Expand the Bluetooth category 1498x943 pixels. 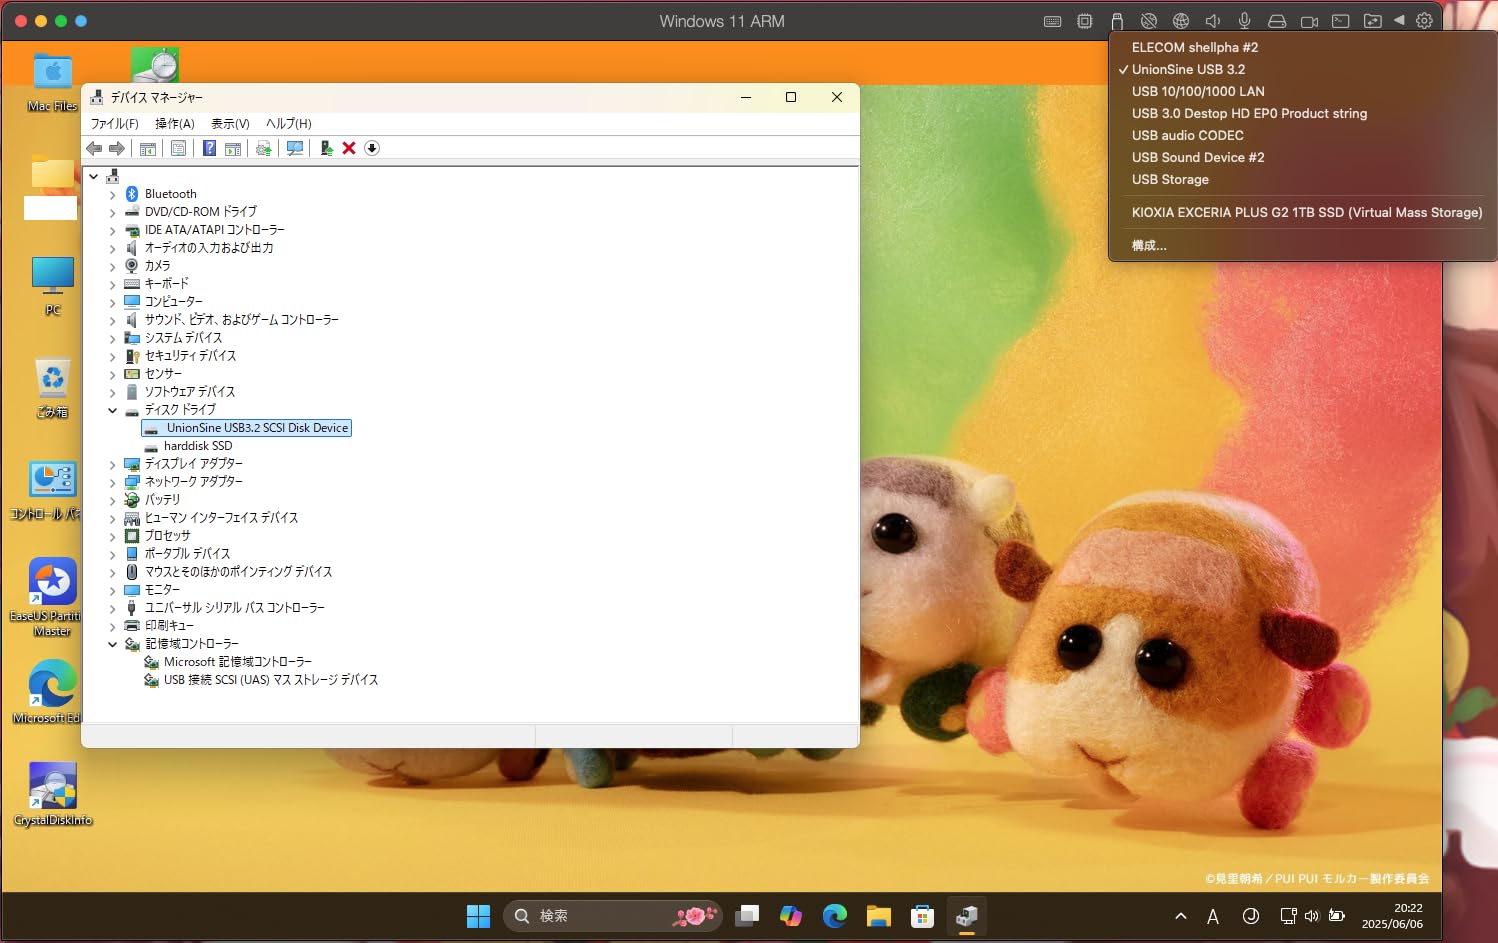point(113,195)
